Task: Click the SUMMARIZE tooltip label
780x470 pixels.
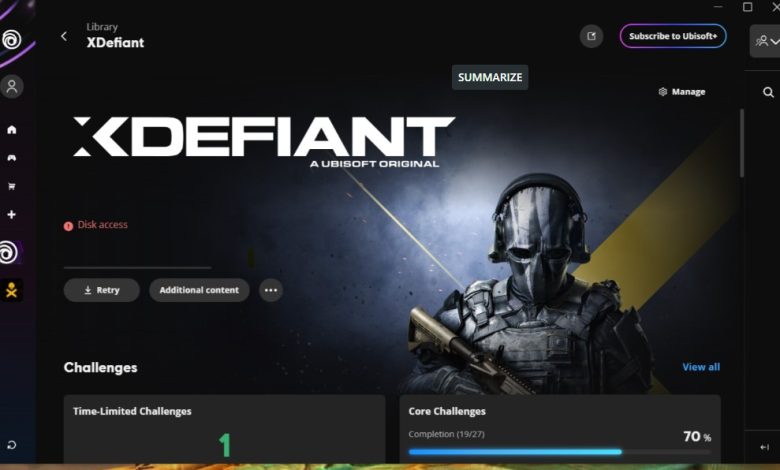Action: pos(490,77)
